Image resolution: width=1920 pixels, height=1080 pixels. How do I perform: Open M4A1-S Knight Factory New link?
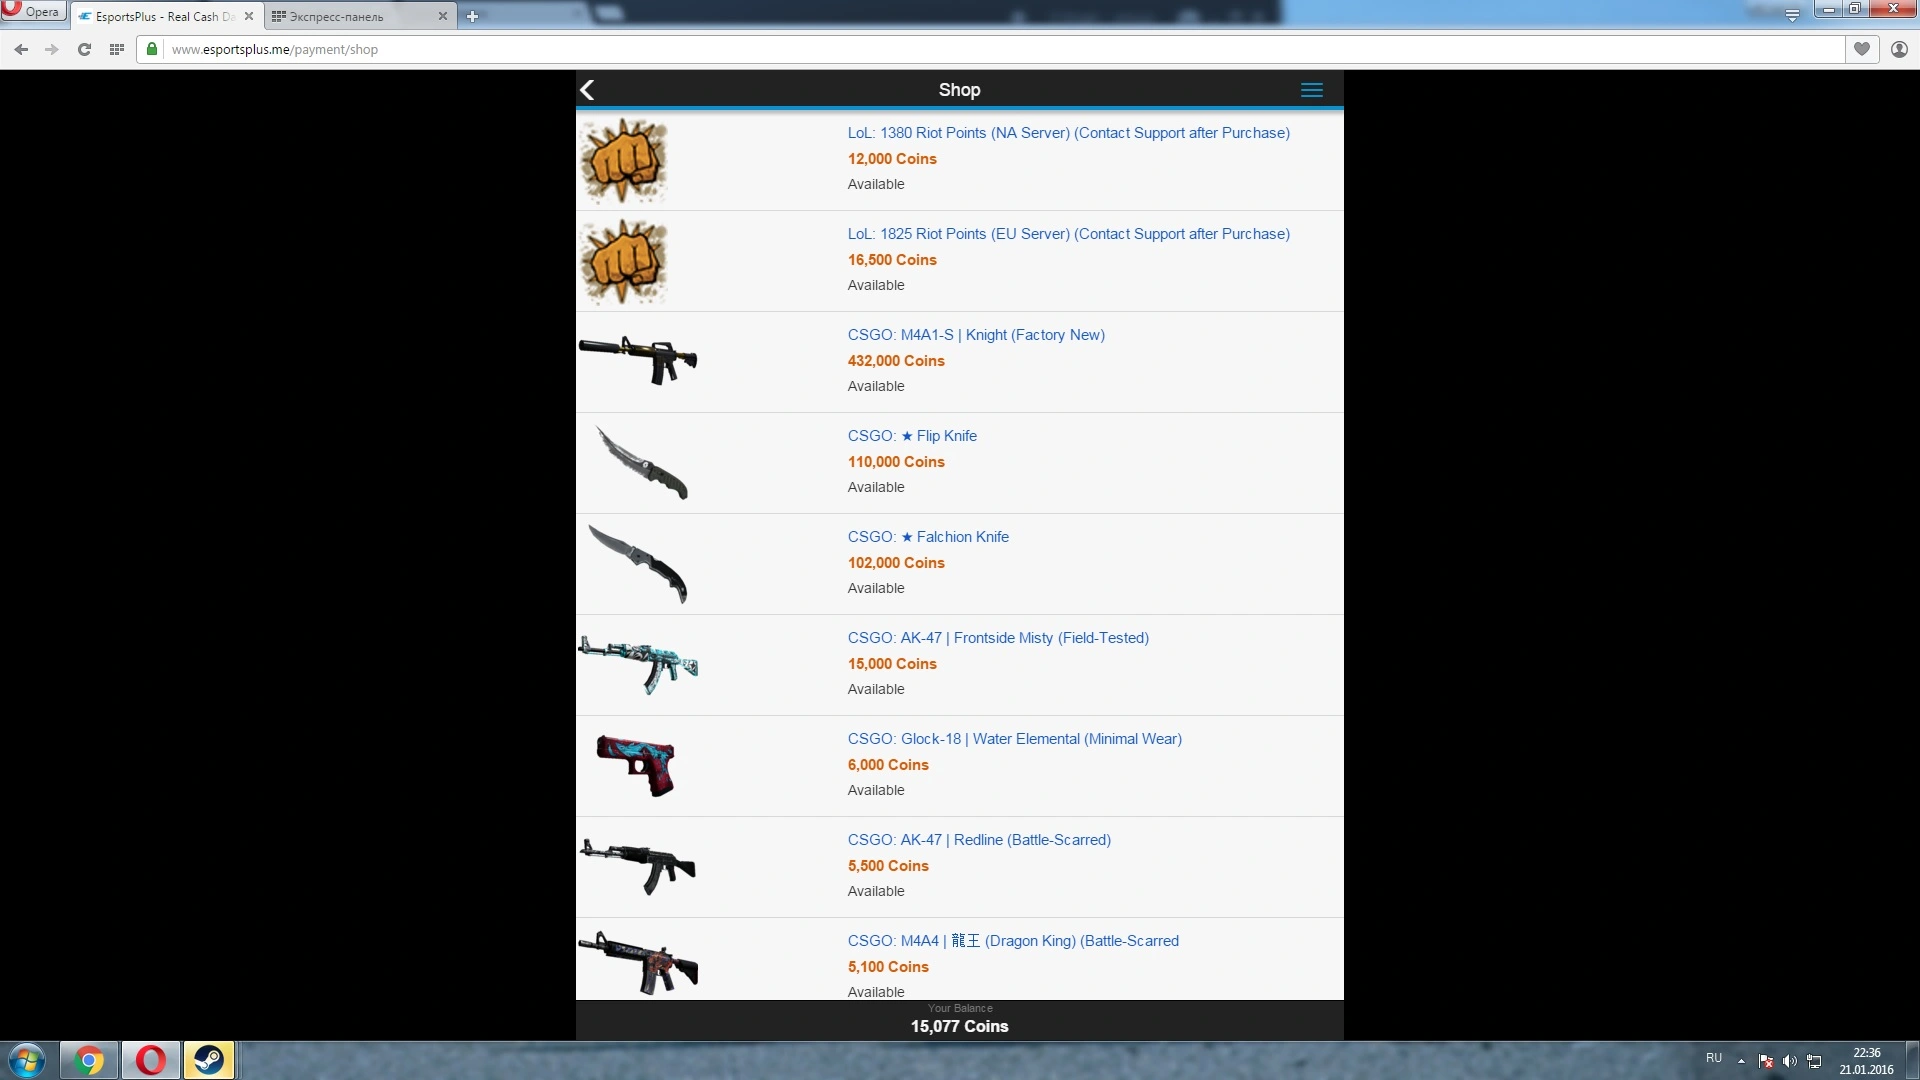tap(976, 335)
